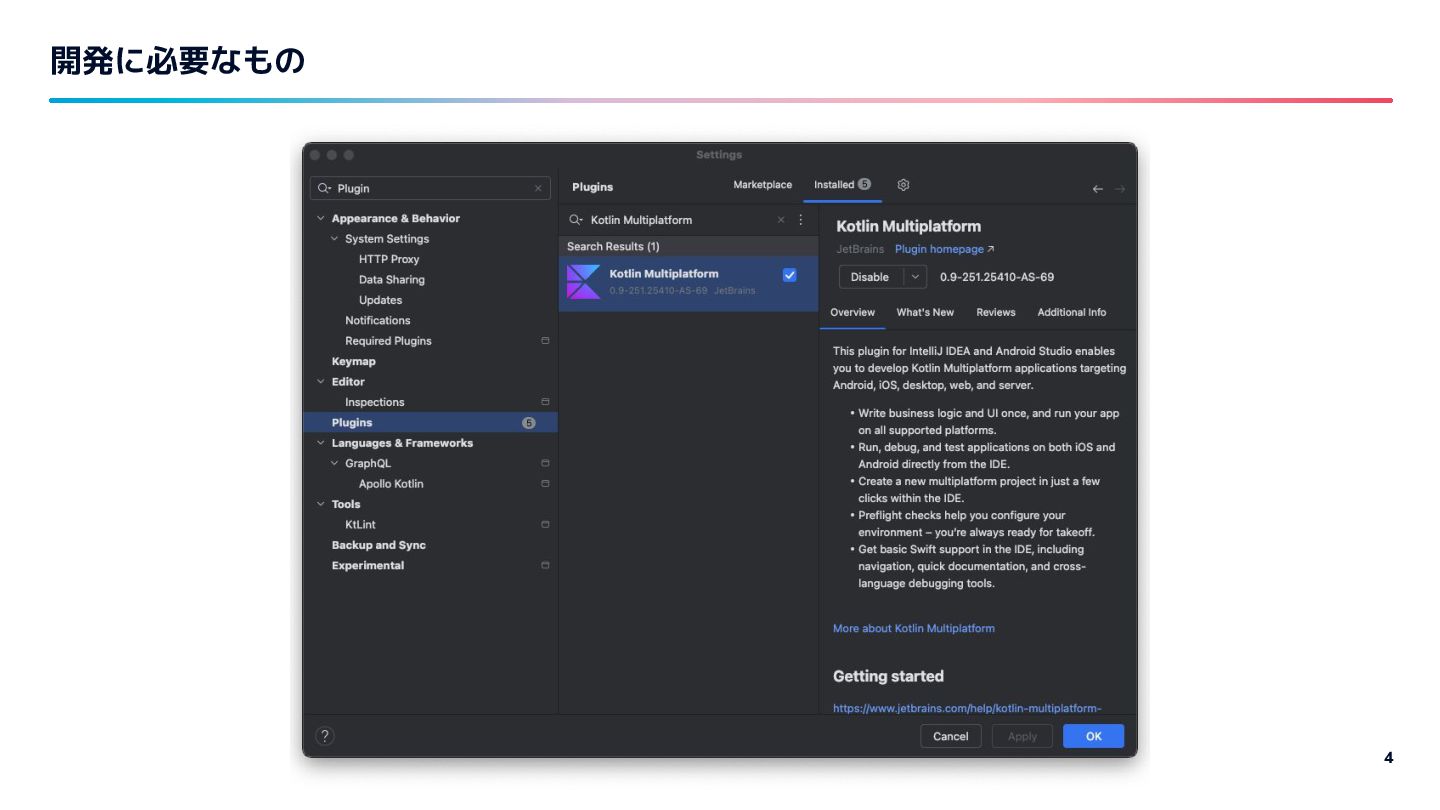The height and width of the screenshot is (810, 1440).
Task: Click the magnifier icon in settings search
Action: pyautogui.click(x=324, y=188)
